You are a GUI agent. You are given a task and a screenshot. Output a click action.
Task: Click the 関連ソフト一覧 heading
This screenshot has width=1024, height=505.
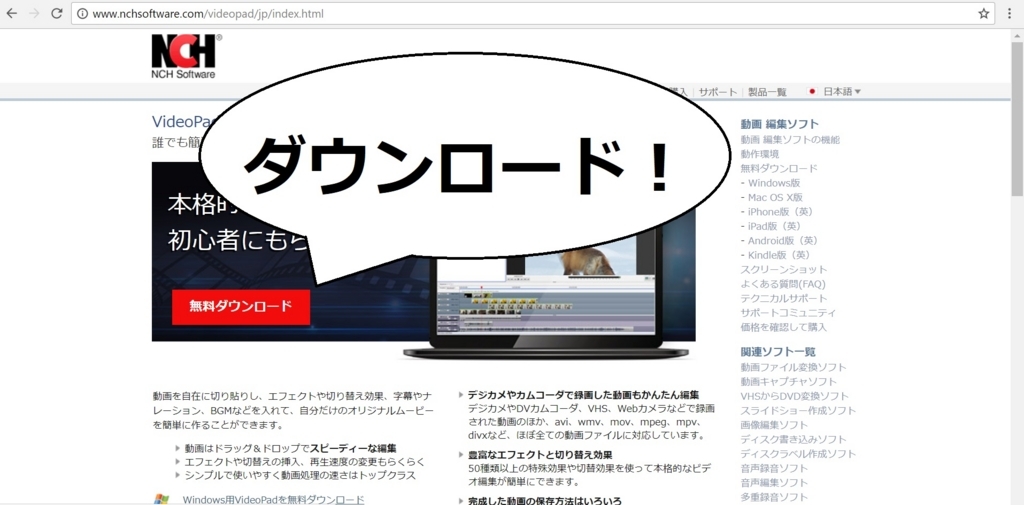click(x=778, y=351)
